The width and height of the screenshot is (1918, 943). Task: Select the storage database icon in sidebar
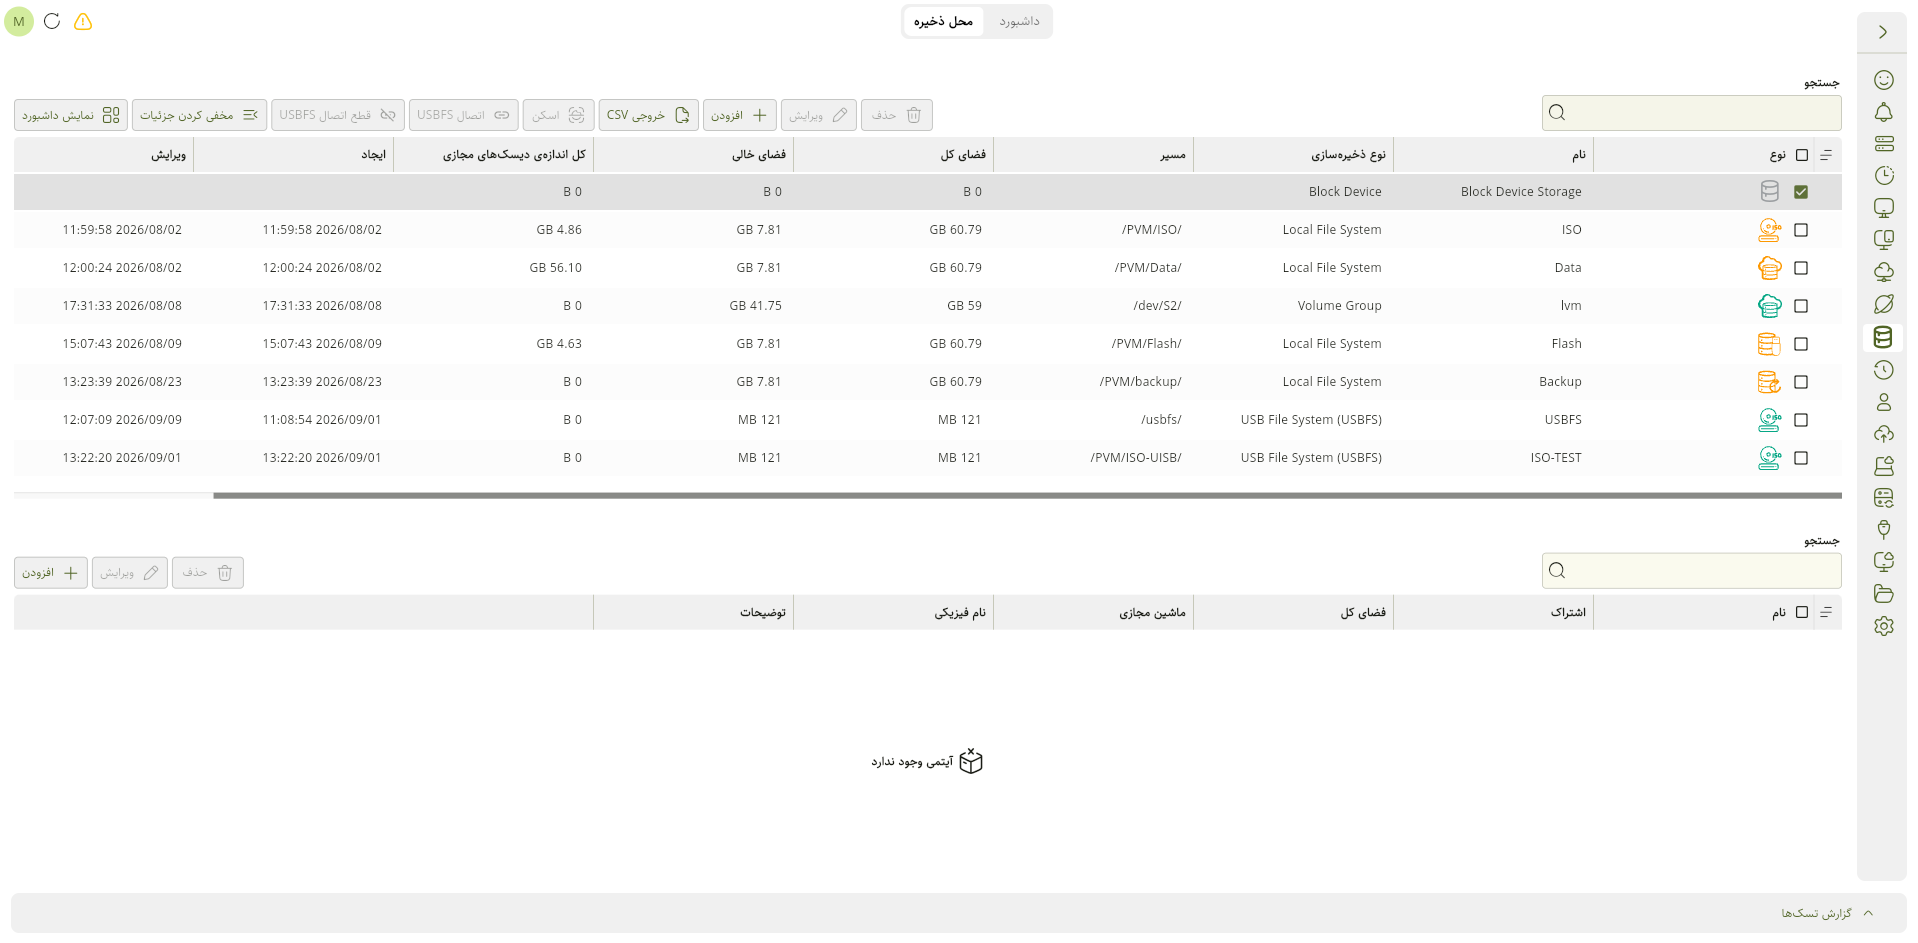(x=1883, y=337)
